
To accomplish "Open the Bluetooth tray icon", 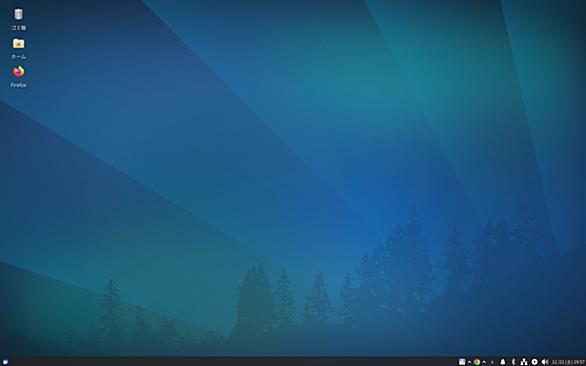I will [x=513, y=362].
